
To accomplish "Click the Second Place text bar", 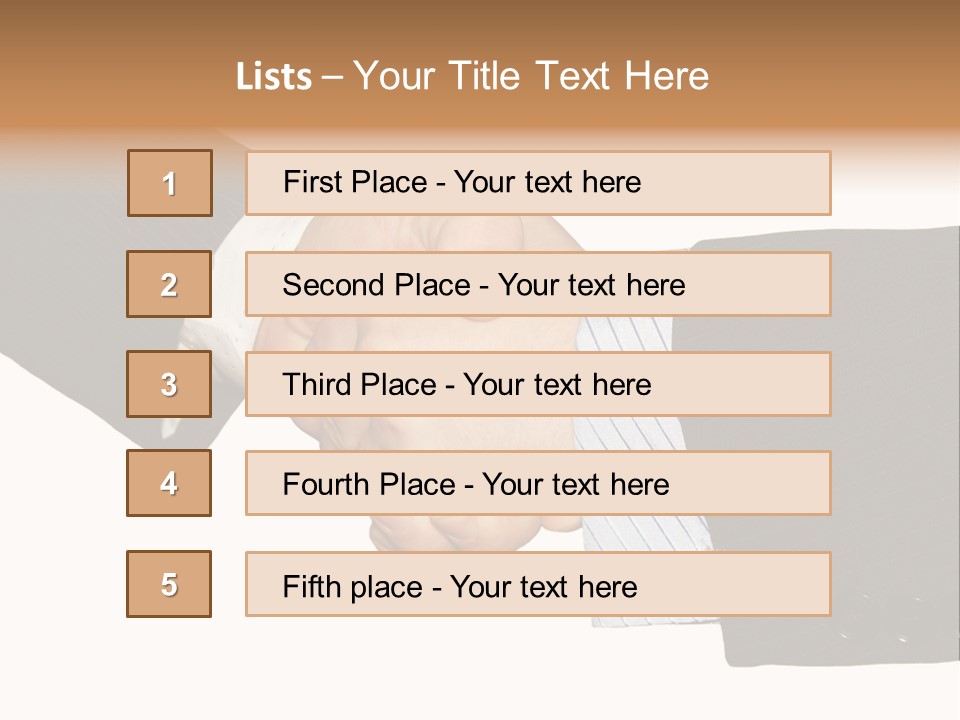I will (538, 284).
